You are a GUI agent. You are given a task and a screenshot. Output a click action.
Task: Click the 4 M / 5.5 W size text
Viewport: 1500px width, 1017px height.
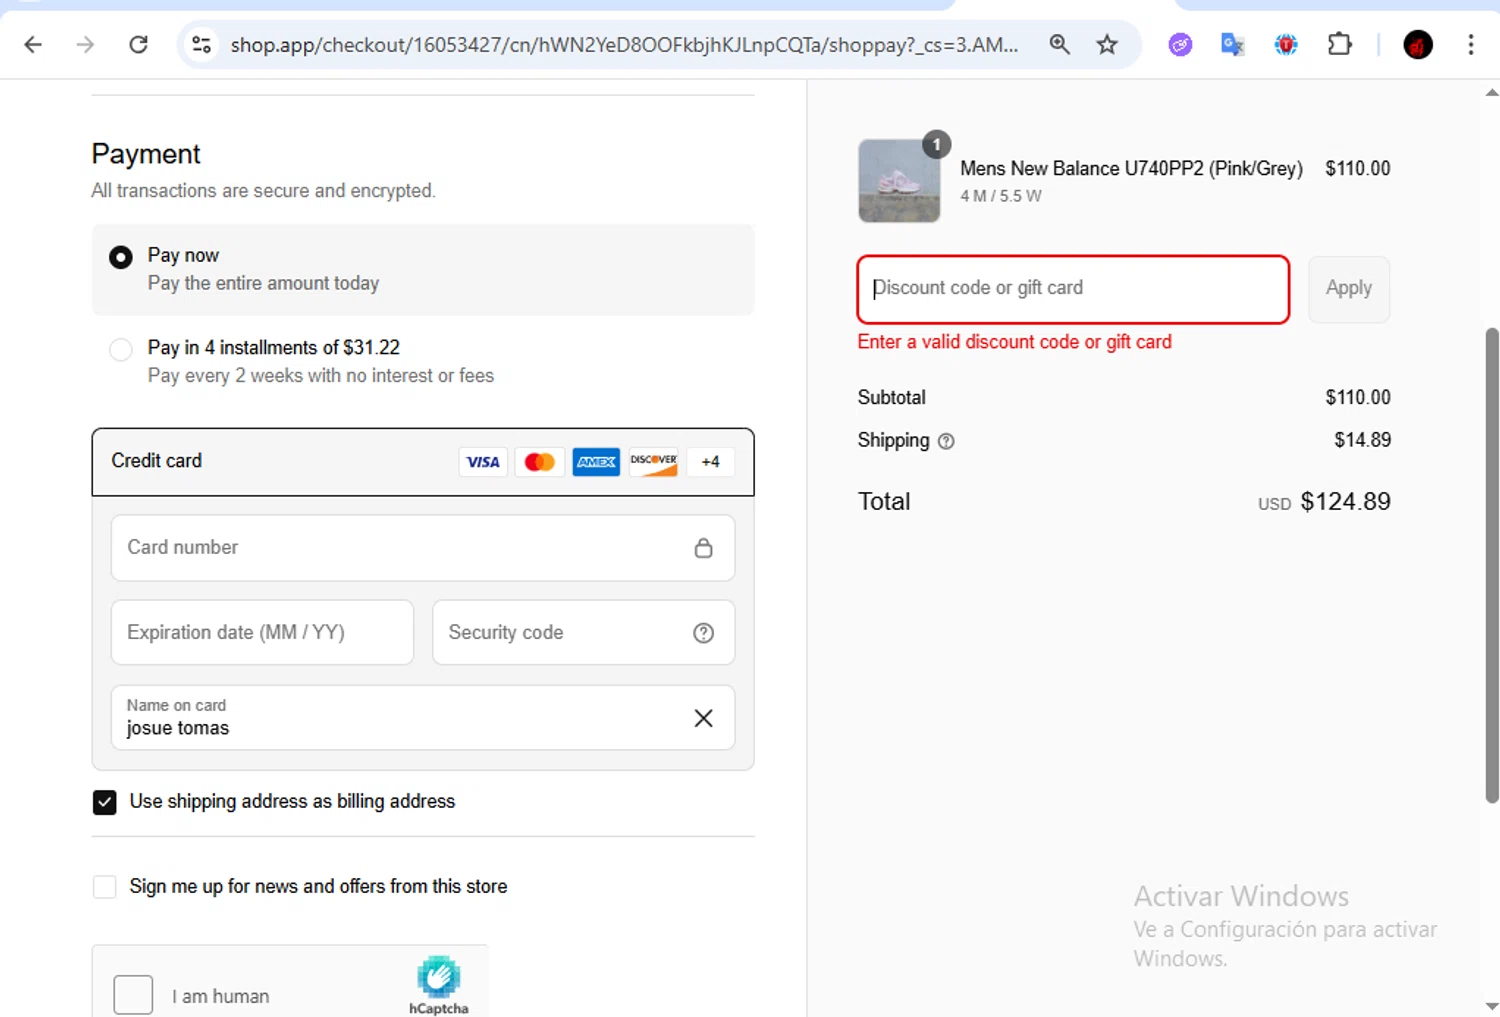(x=1000, y=196)
